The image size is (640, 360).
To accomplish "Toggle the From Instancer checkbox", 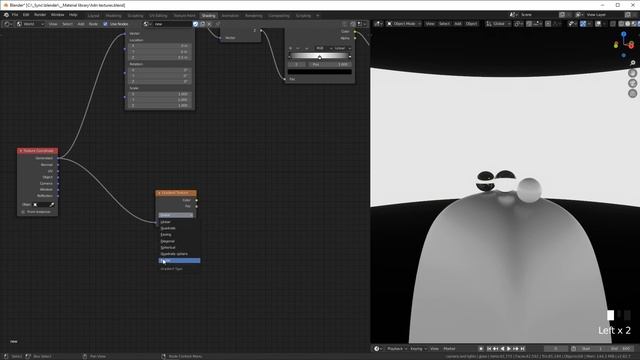I will (23, 212).
